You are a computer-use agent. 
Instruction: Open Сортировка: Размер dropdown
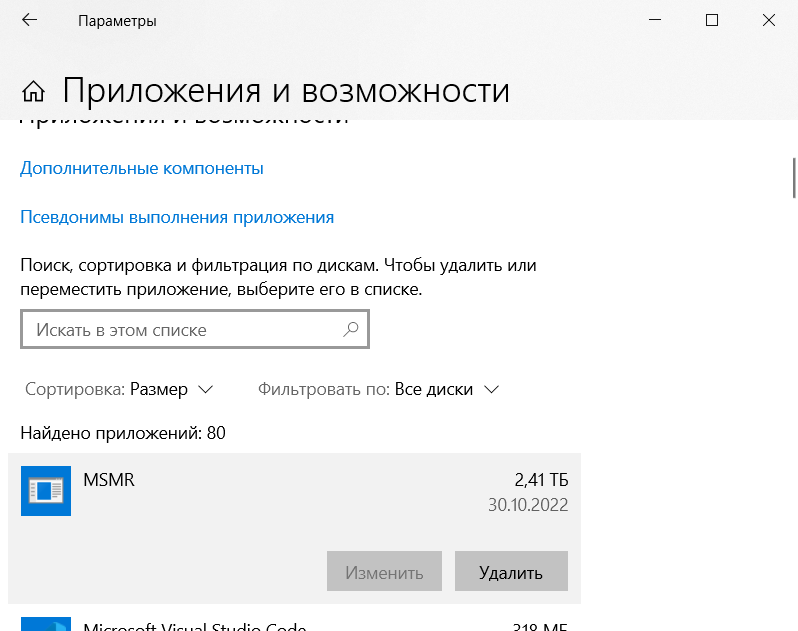pos(119,389)
